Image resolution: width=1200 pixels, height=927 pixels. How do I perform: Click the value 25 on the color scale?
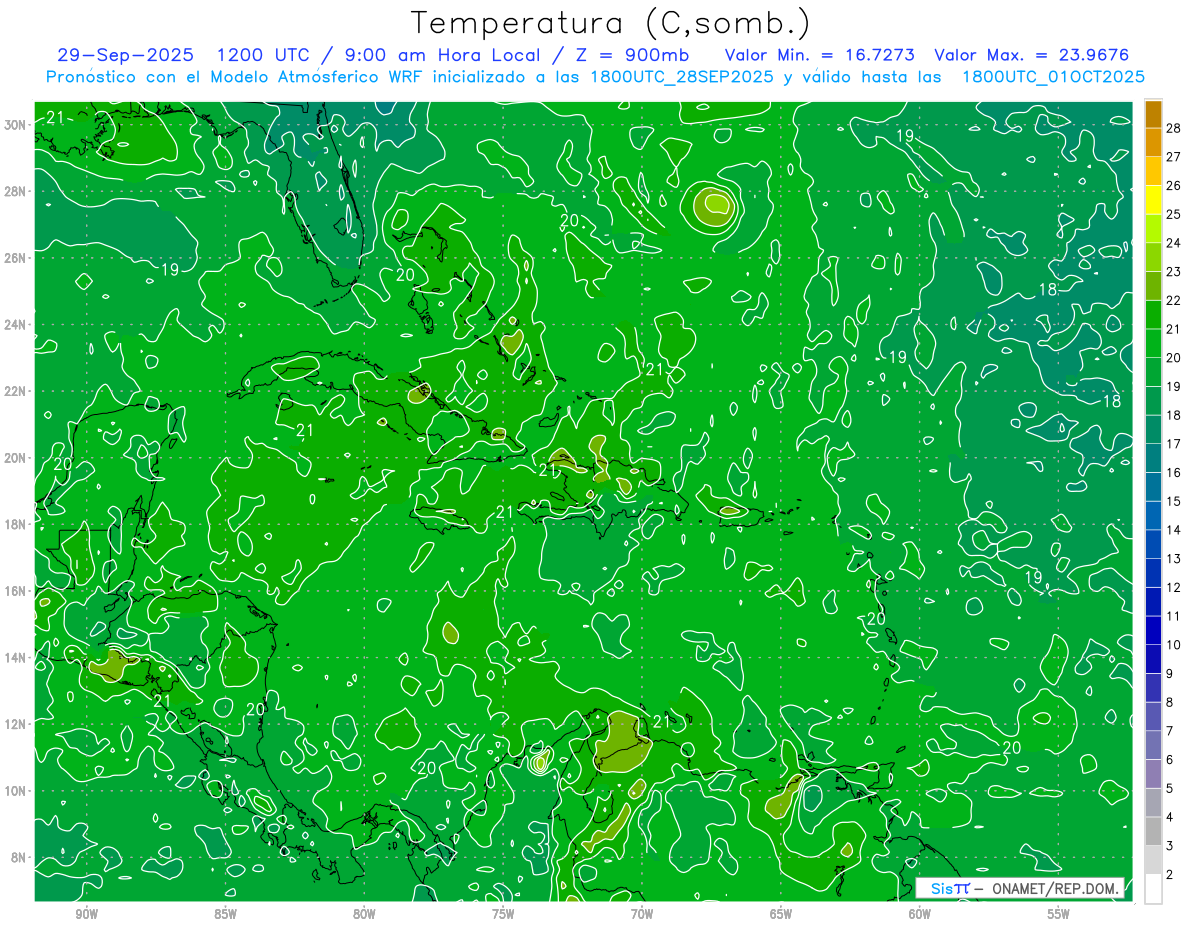1174,214
